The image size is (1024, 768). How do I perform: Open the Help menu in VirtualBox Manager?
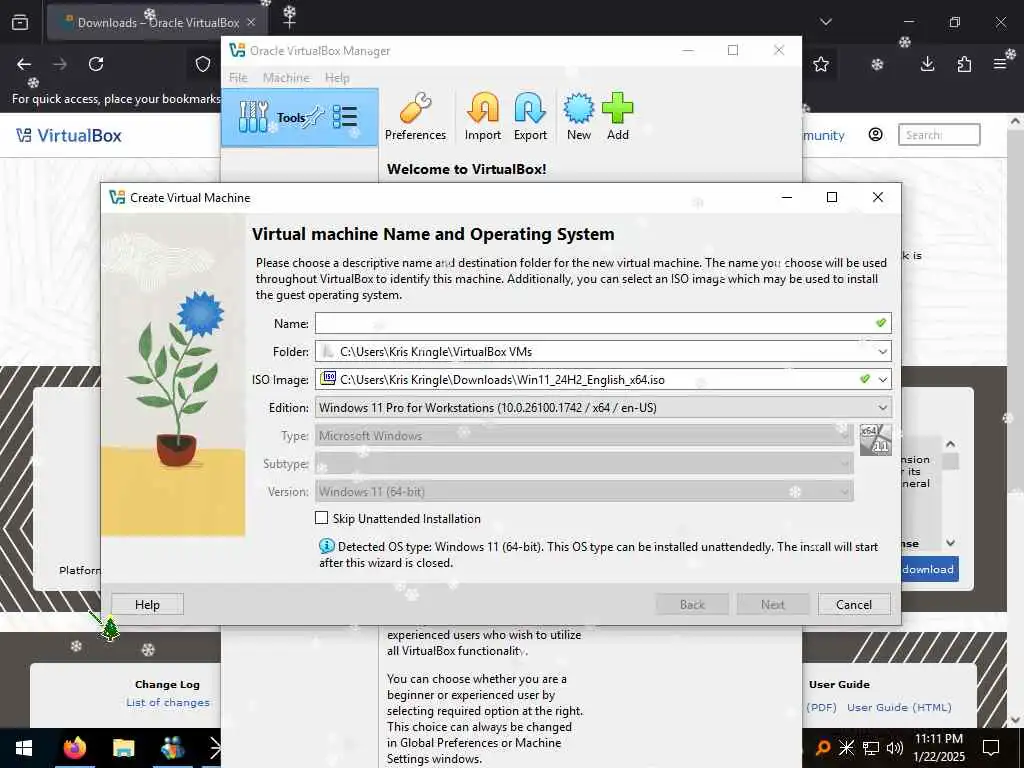pyautogui.click(x=337, y=78)
